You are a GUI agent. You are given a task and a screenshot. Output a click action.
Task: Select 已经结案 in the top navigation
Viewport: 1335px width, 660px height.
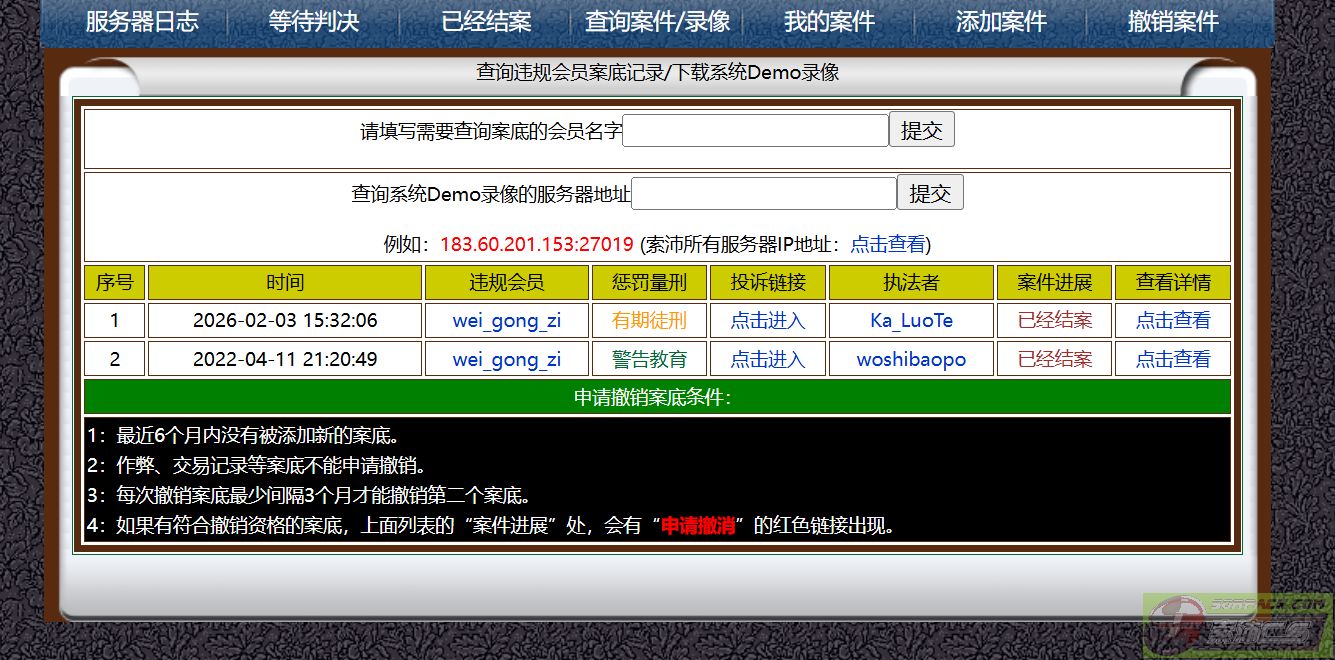486,22
